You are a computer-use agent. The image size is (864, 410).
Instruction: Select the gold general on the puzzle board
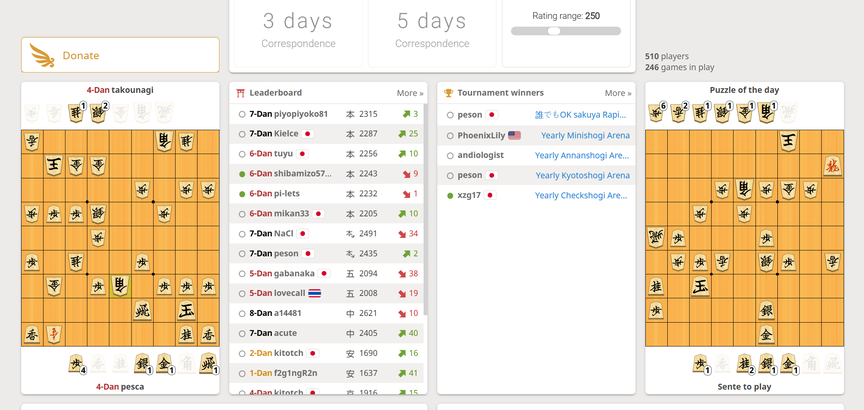[x=766, y=334]
